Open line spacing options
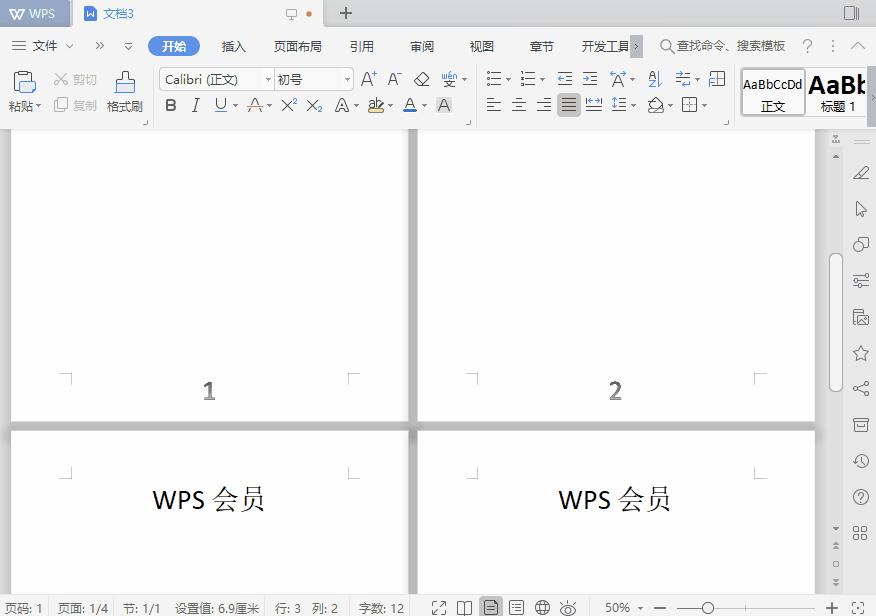Viewport: 876px width, 616px height. (x=619, y=104)
